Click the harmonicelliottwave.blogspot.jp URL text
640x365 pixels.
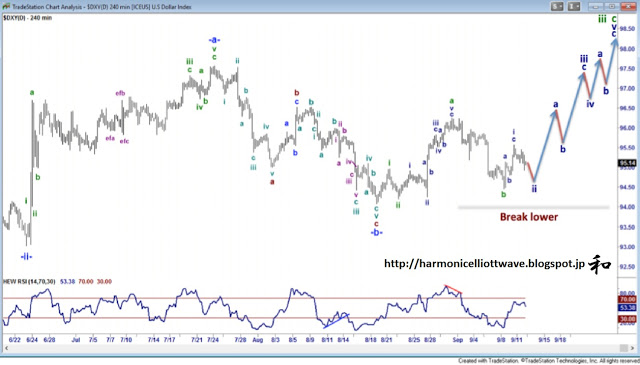(x=484, y=264)
